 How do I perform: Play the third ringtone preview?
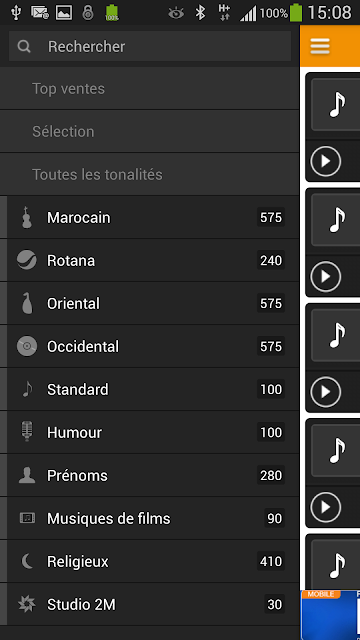click(325, 392)
